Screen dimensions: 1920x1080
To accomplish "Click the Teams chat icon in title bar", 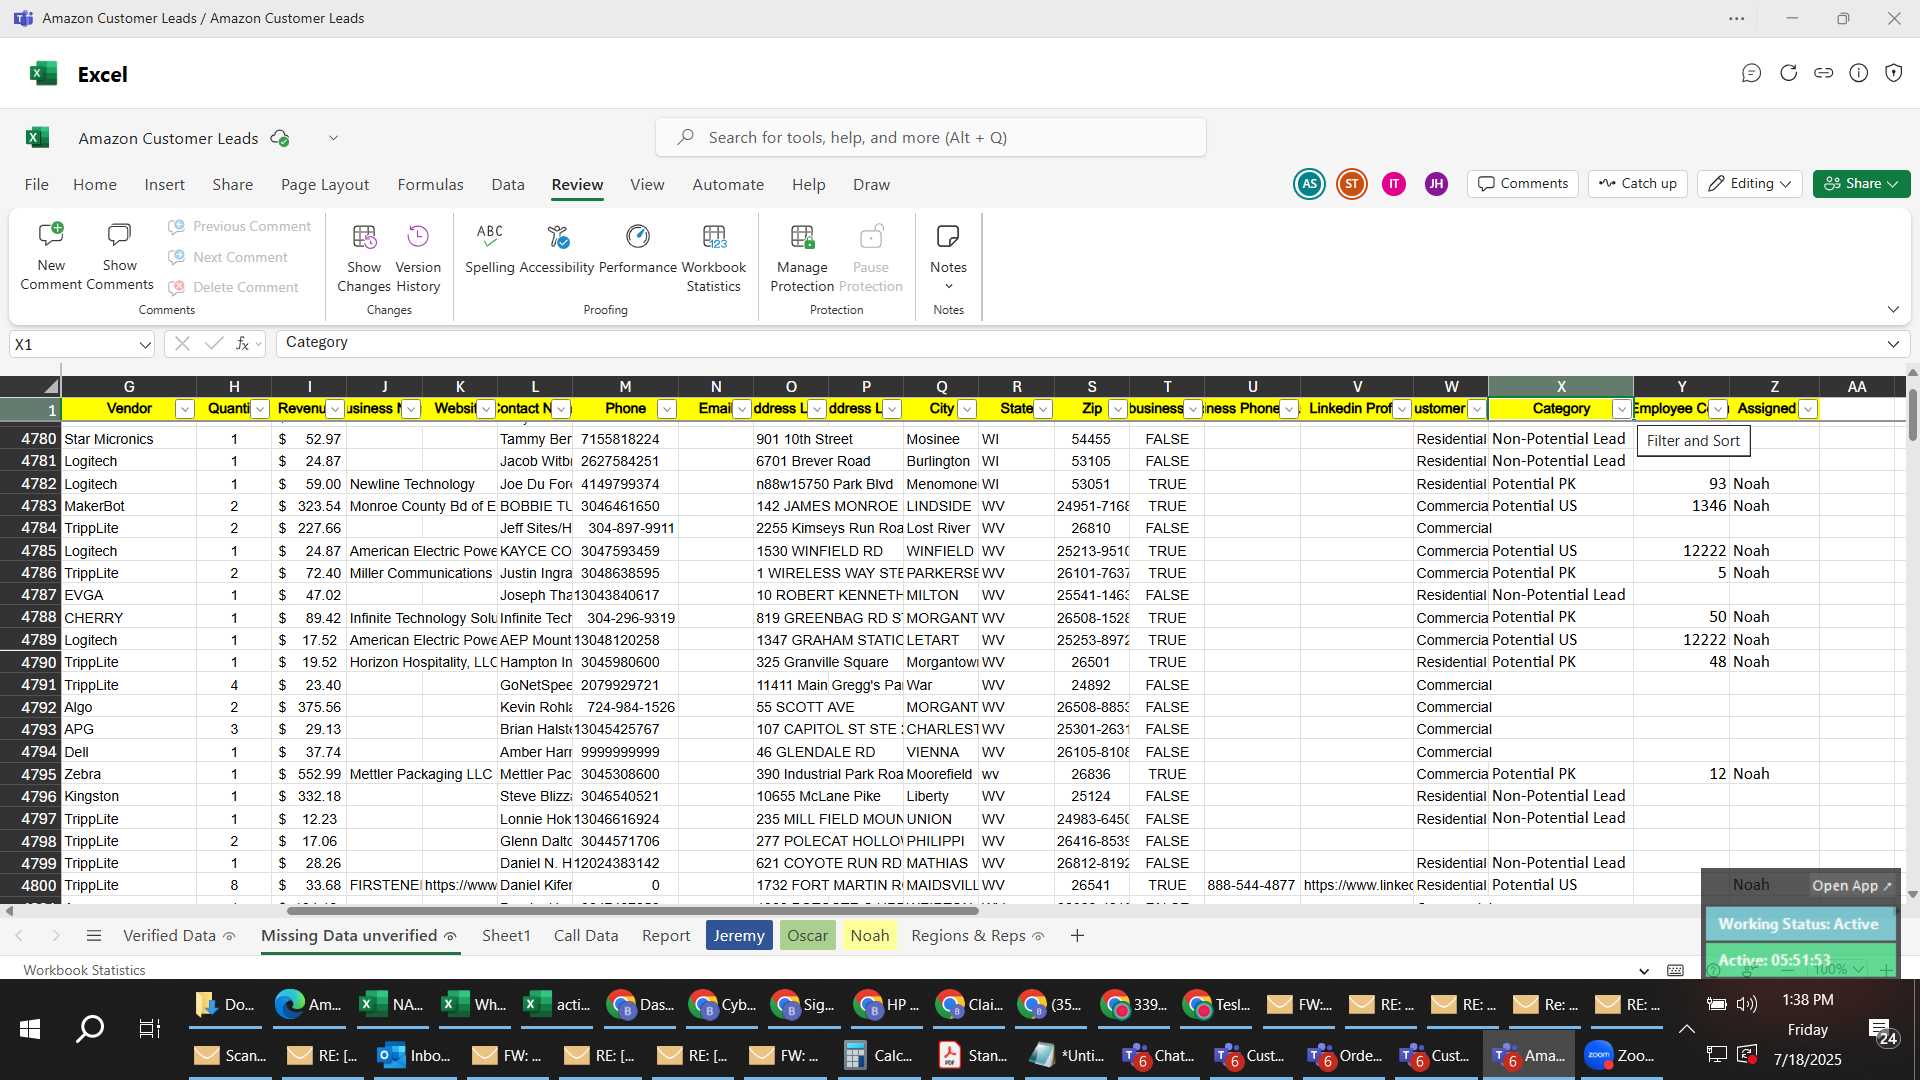I will click(x=1751, y=73).
